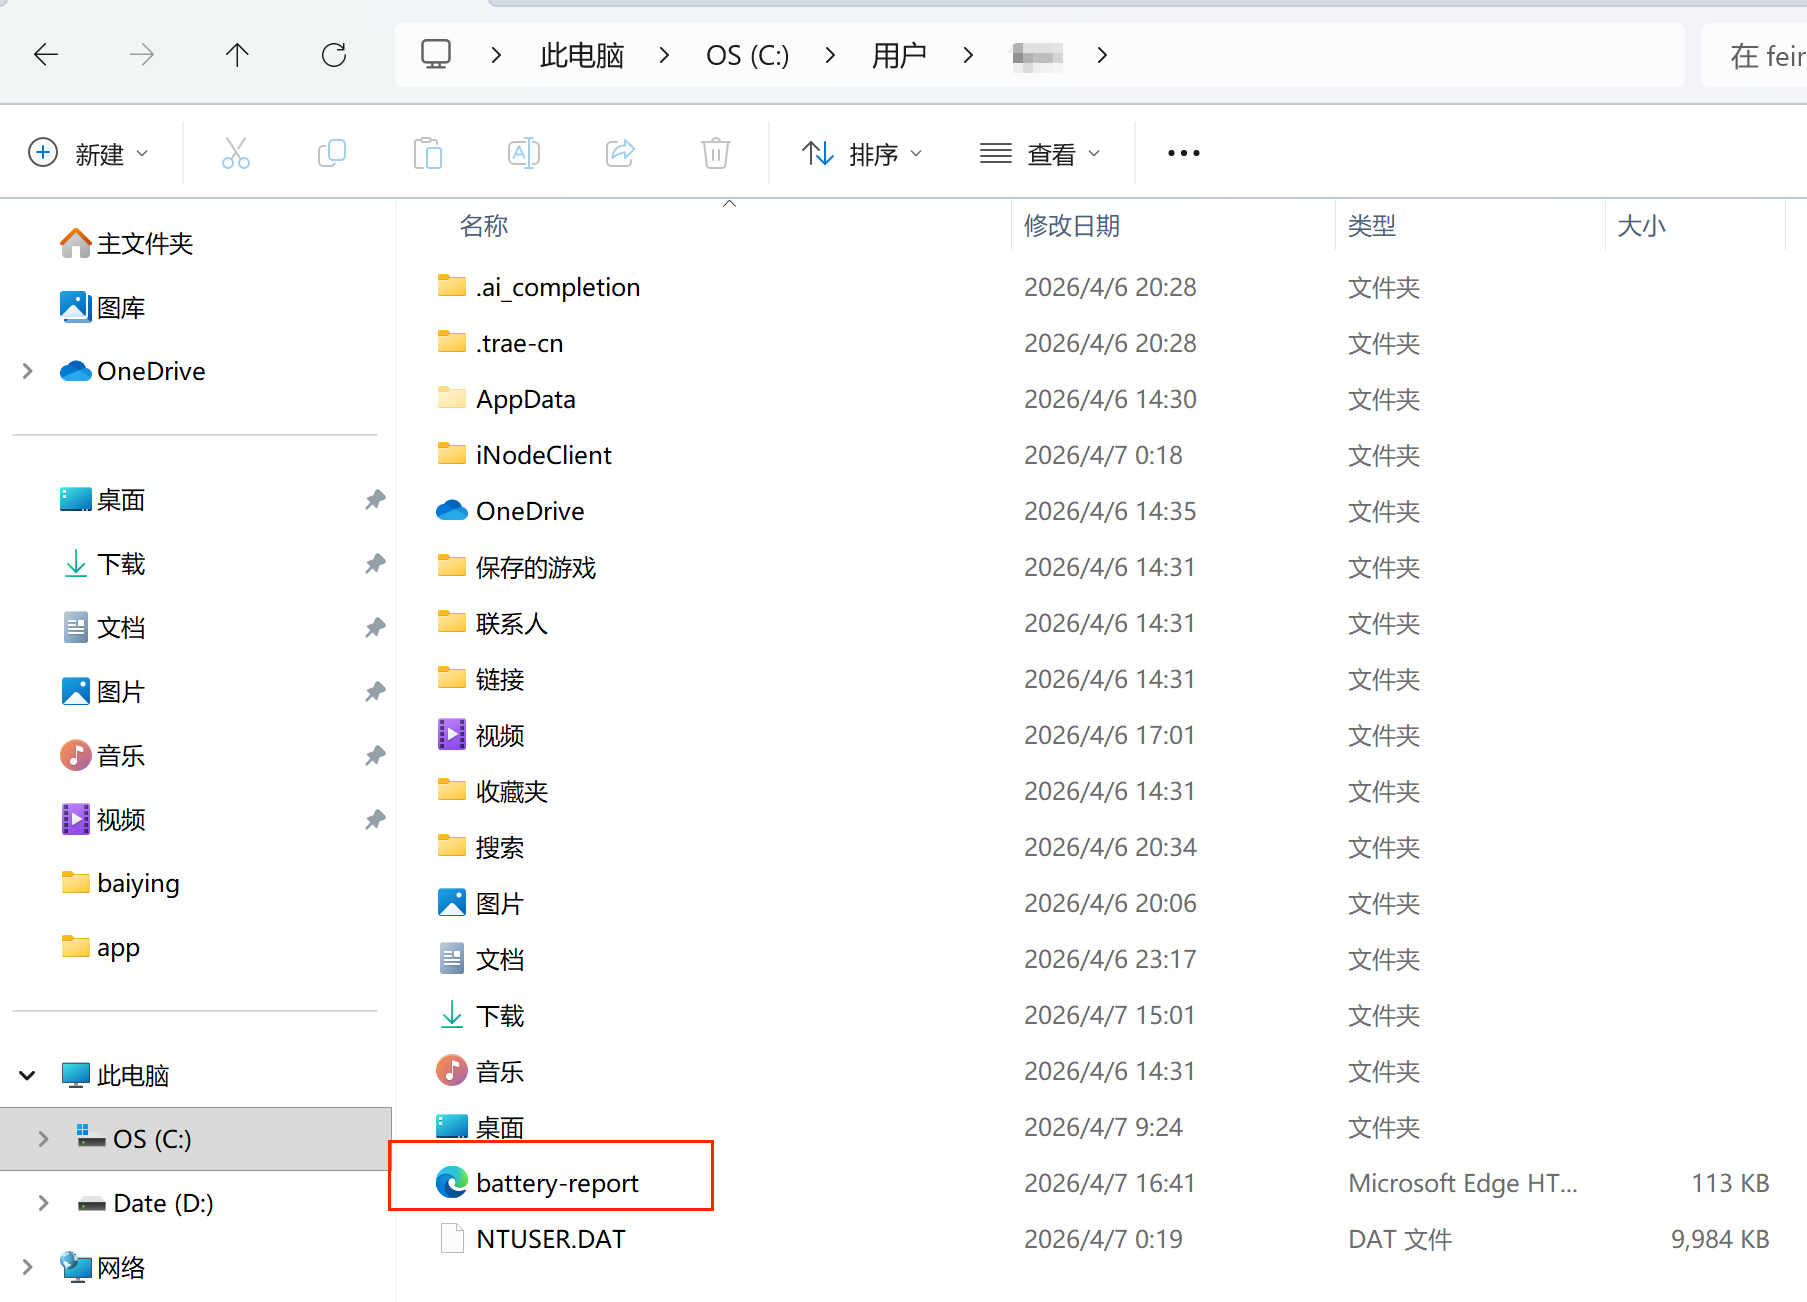Navigate back with the left arrow

pyautogui.click(x=46, y=55)
